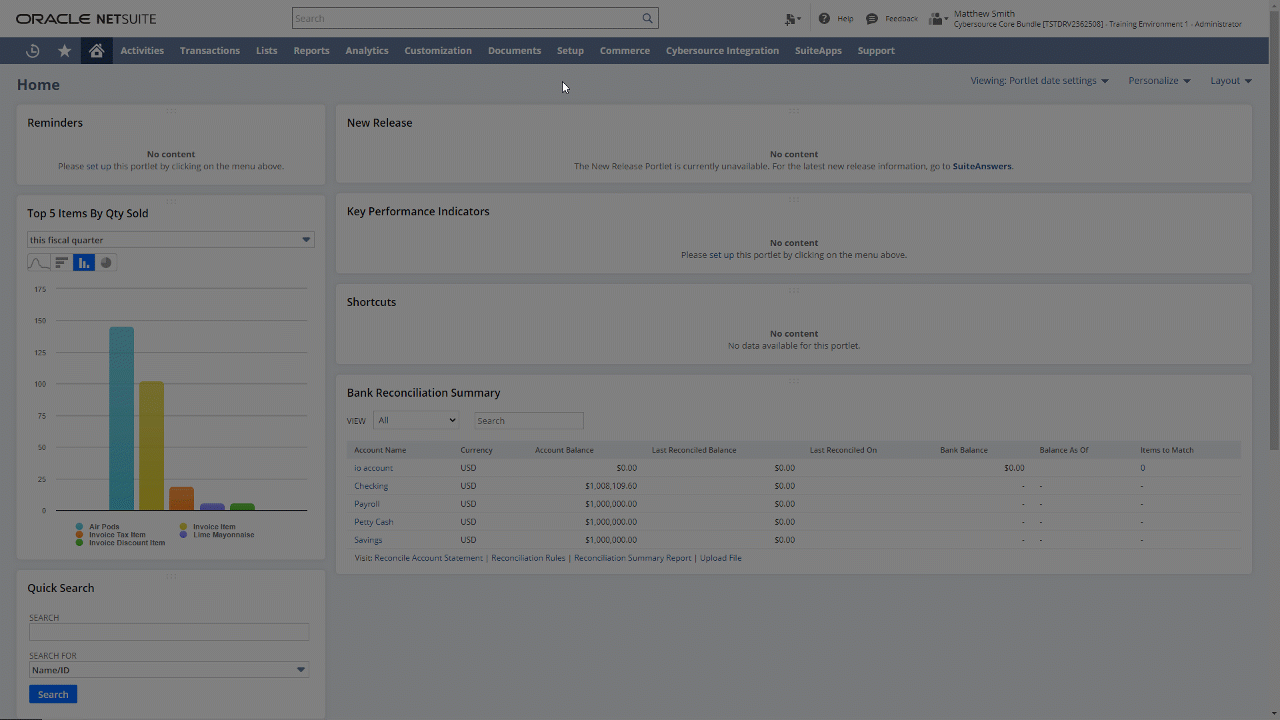Switch chart to line graph view

tap(38, 263)
